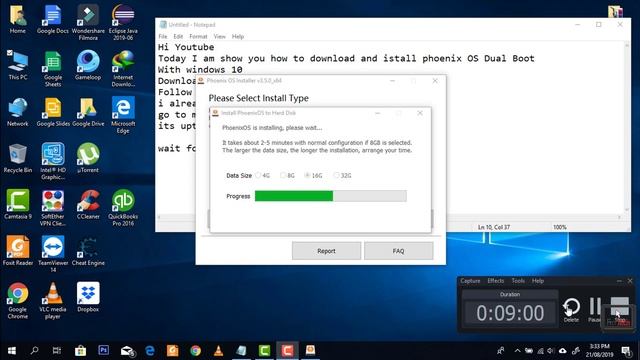Click the FAQ button
Viewport: 640px width, 360px height.
tap(398, 251)
